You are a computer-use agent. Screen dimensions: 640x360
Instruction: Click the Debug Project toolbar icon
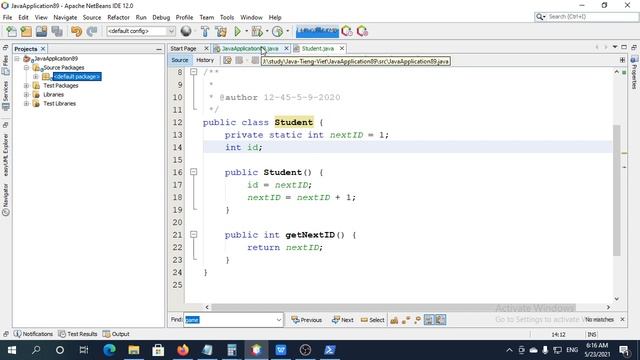coord(257,31)
